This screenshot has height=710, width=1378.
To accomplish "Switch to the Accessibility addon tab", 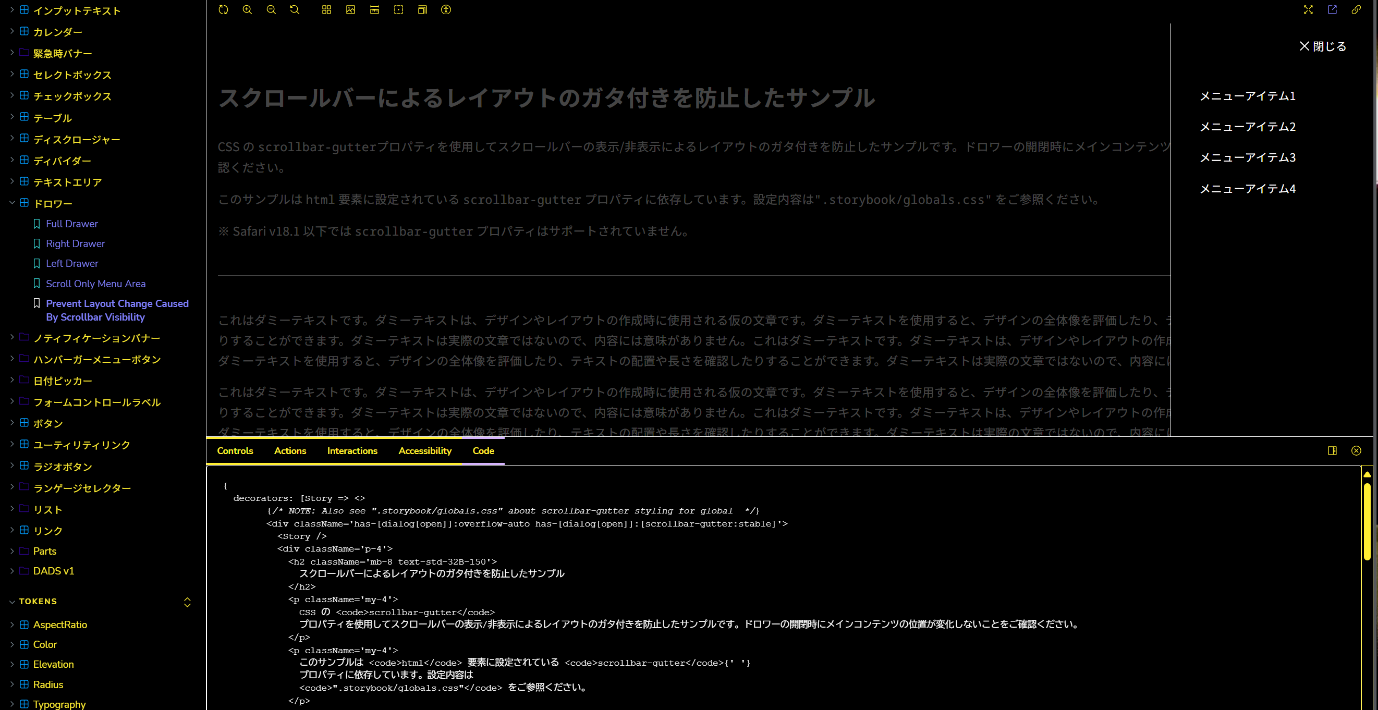I will (x=425, y=451).
